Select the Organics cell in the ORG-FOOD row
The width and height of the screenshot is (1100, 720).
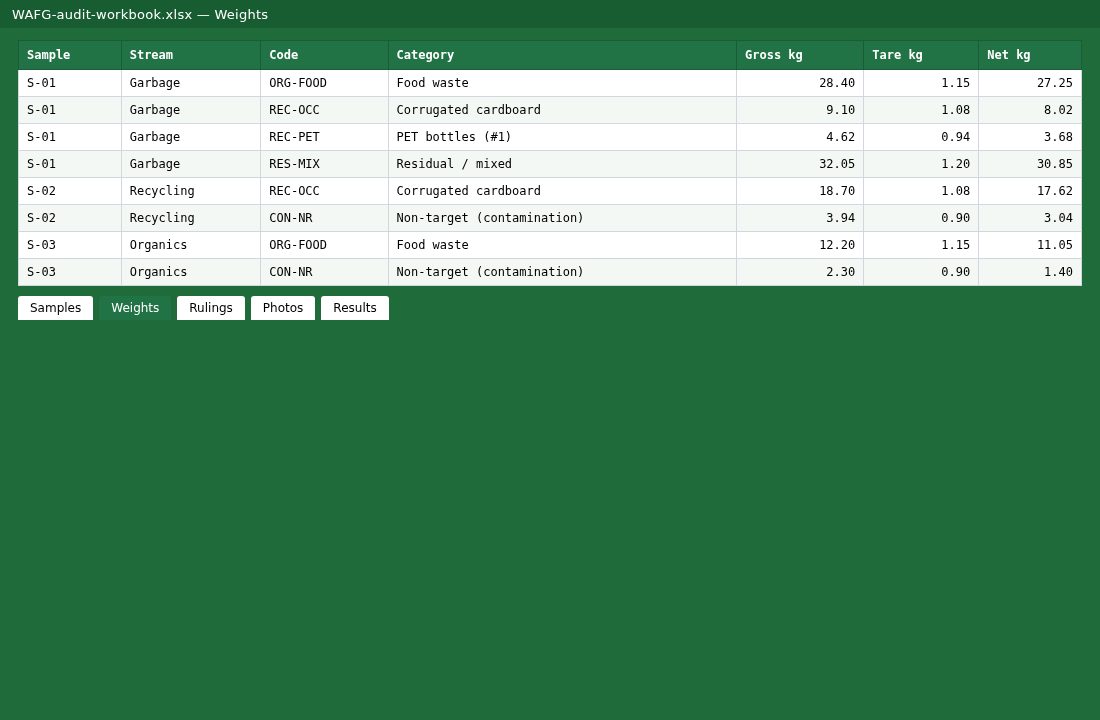(191, 245)
